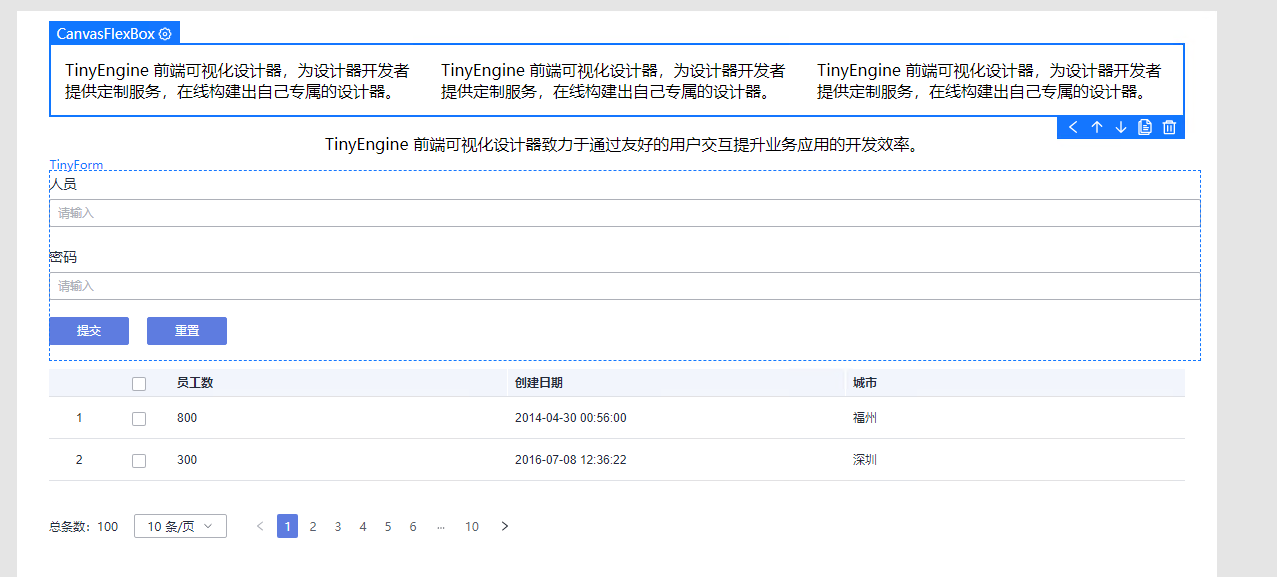Click the 创建日期 column header
1277x577 pixels.
point(538,383)
